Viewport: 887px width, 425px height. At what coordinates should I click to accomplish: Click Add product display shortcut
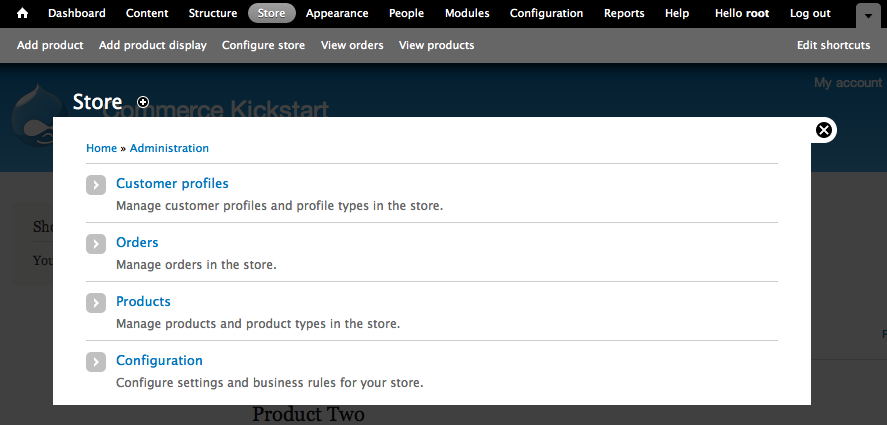(x=153, y=45)
